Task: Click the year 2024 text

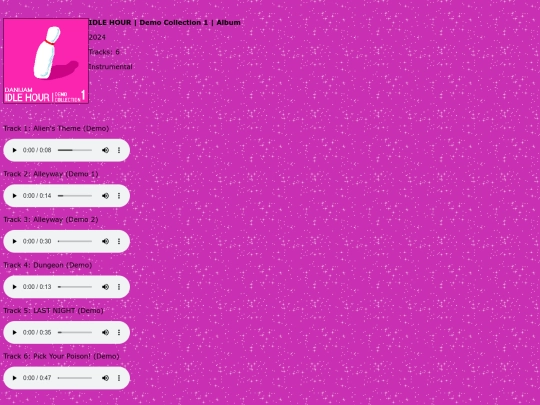Action: click(97, 37)
